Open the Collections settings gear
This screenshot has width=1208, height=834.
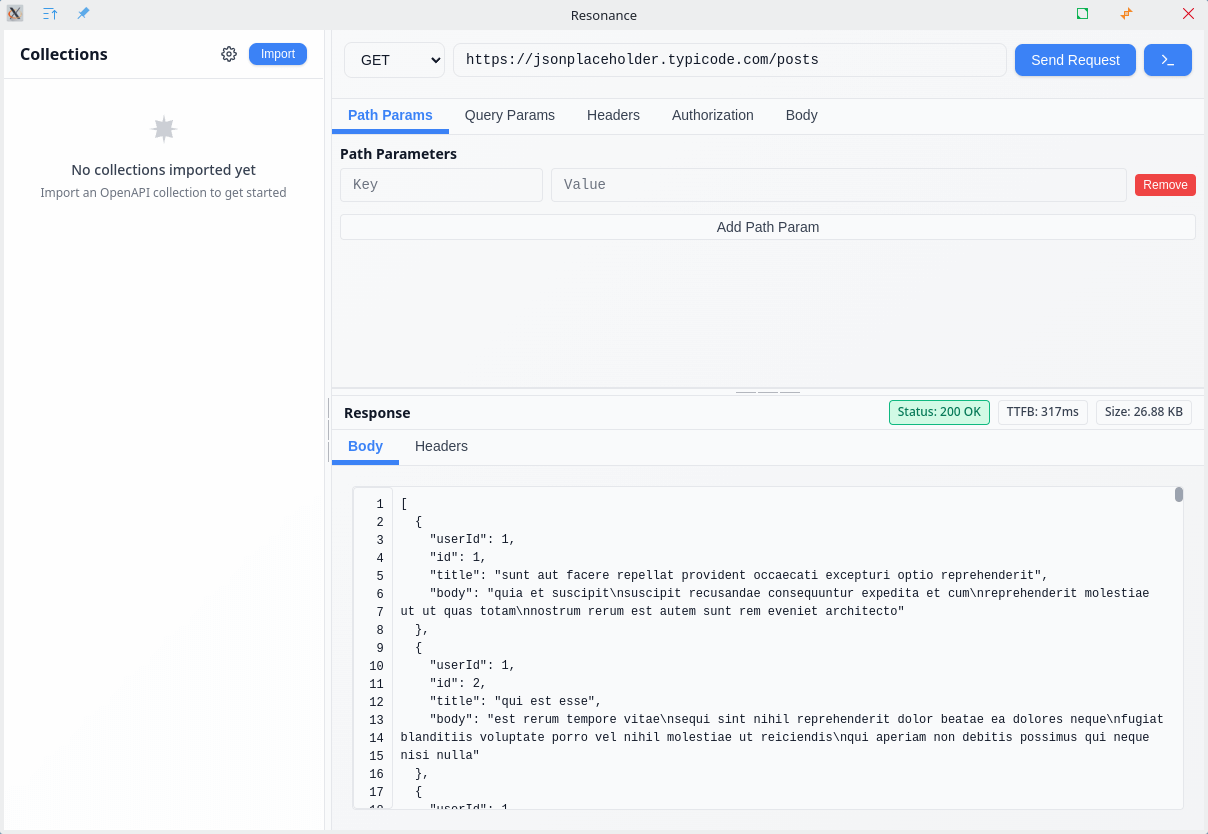point(229,54)
